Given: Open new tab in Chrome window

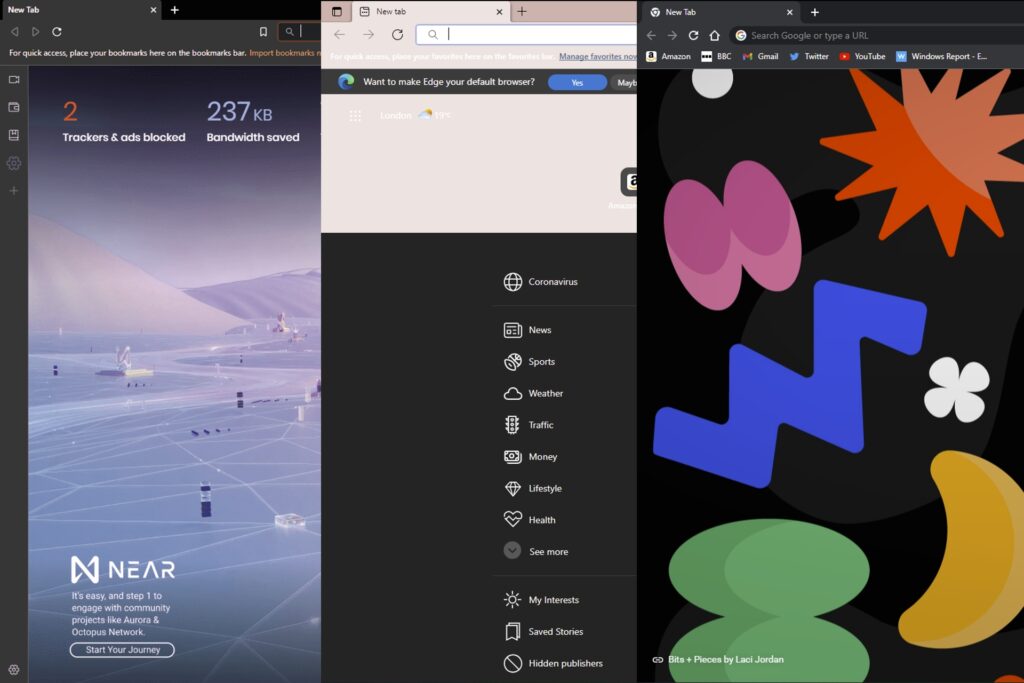Looking at the screenshot, I should [815, 12].
